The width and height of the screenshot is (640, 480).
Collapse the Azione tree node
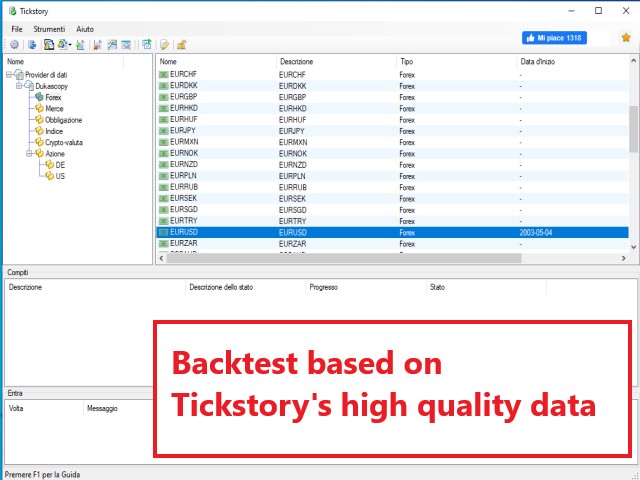pos(29,153)
